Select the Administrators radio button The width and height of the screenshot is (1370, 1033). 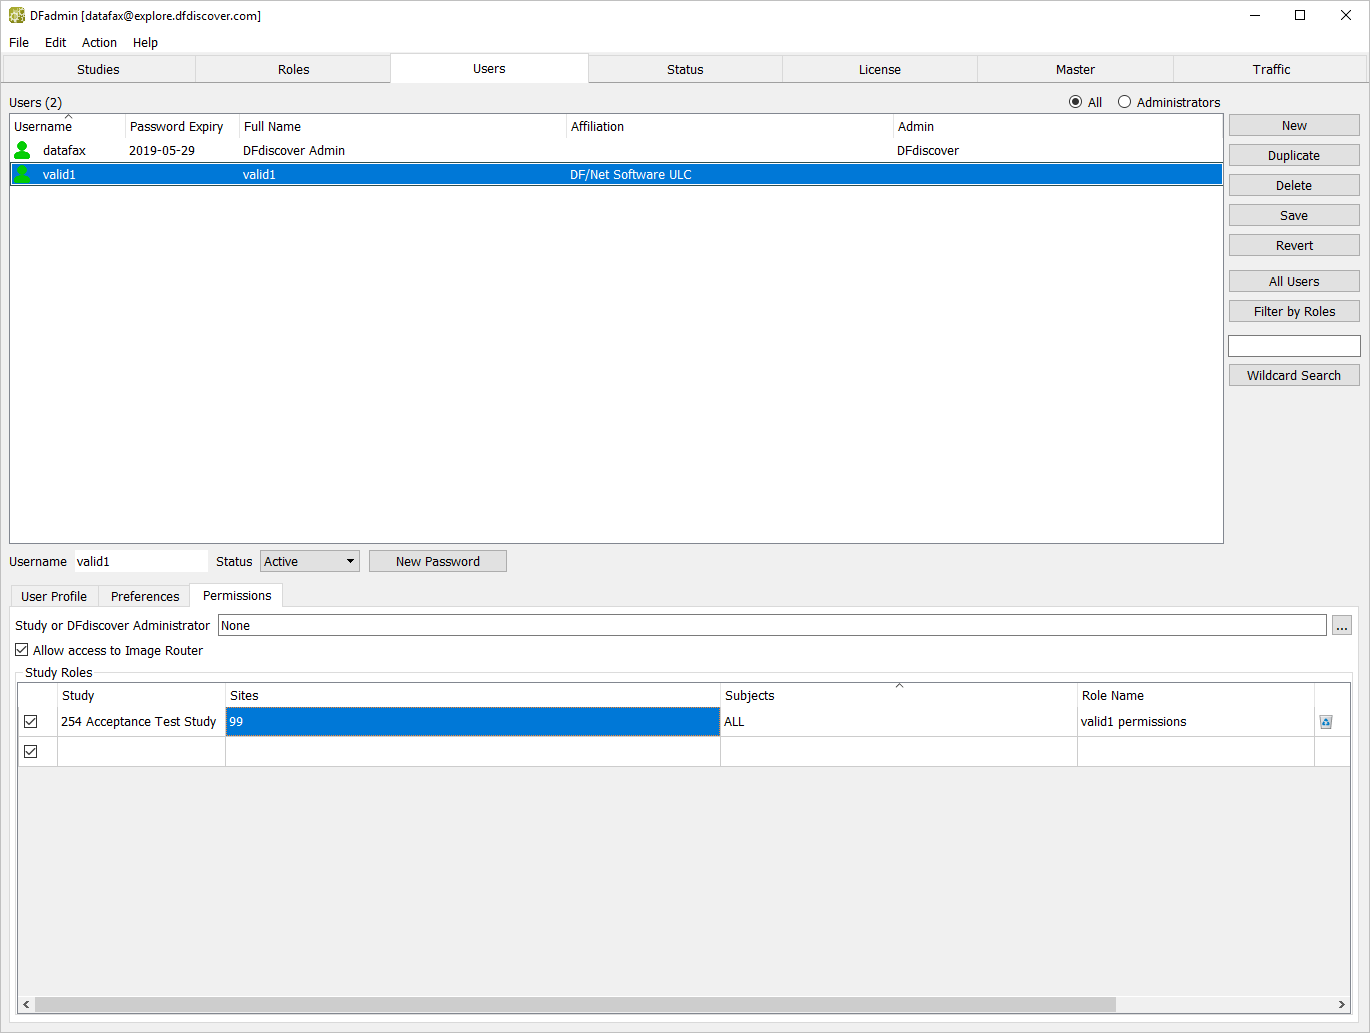click(1125, 102)
